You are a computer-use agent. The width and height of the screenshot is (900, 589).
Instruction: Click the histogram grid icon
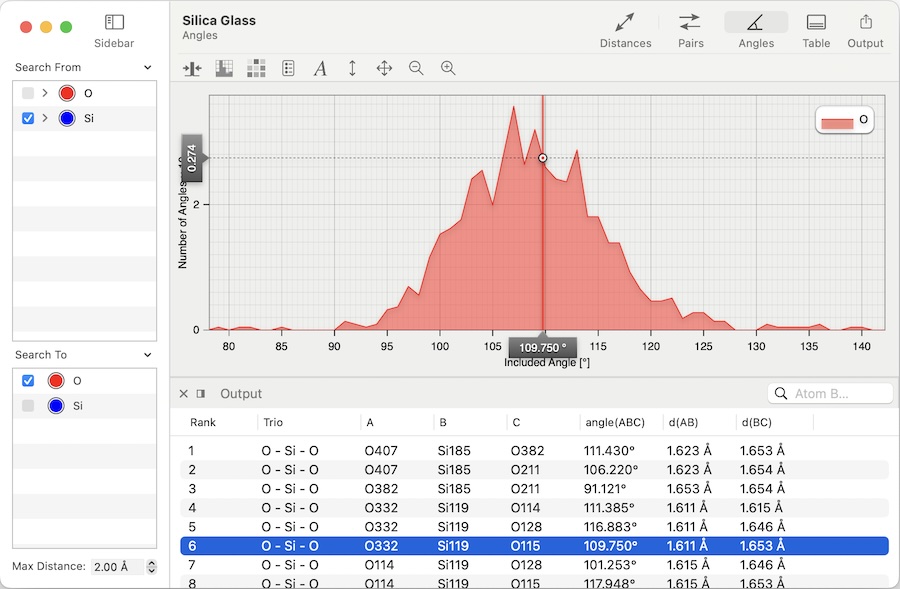224,68
